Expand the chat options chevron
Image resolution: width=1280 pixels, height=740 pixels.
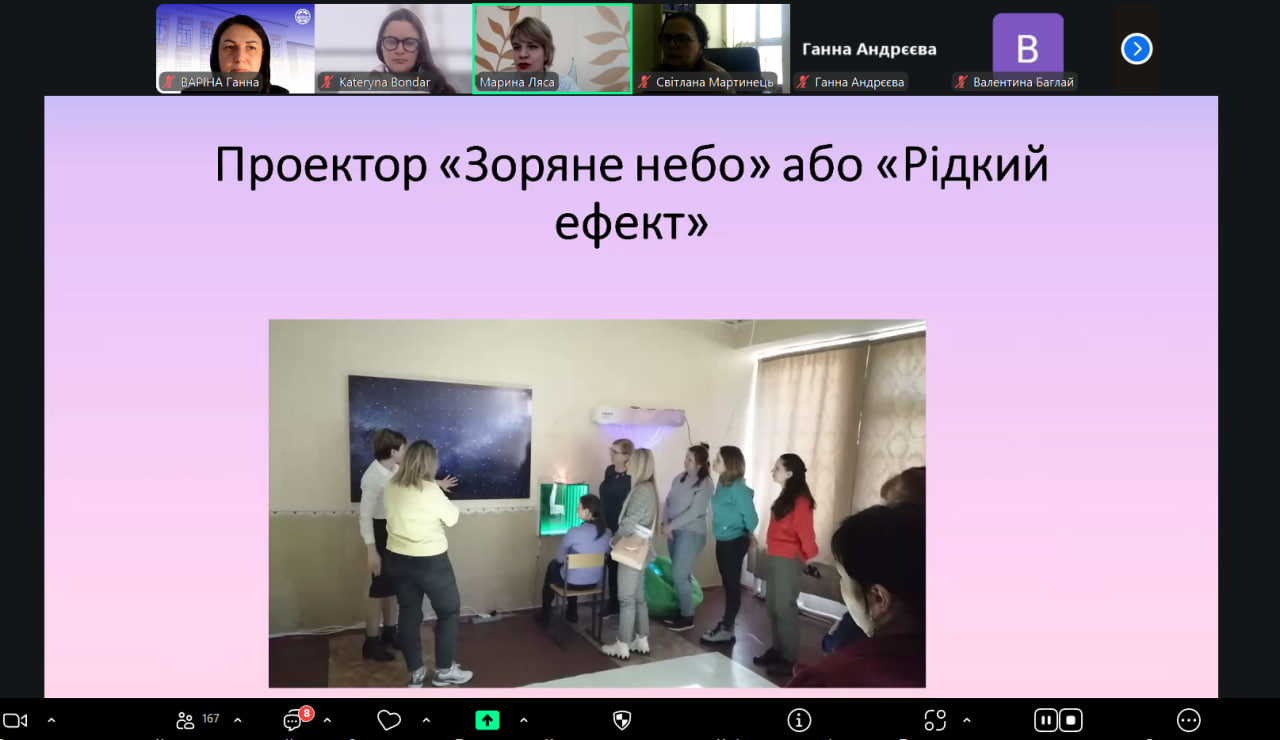point(327,720)
